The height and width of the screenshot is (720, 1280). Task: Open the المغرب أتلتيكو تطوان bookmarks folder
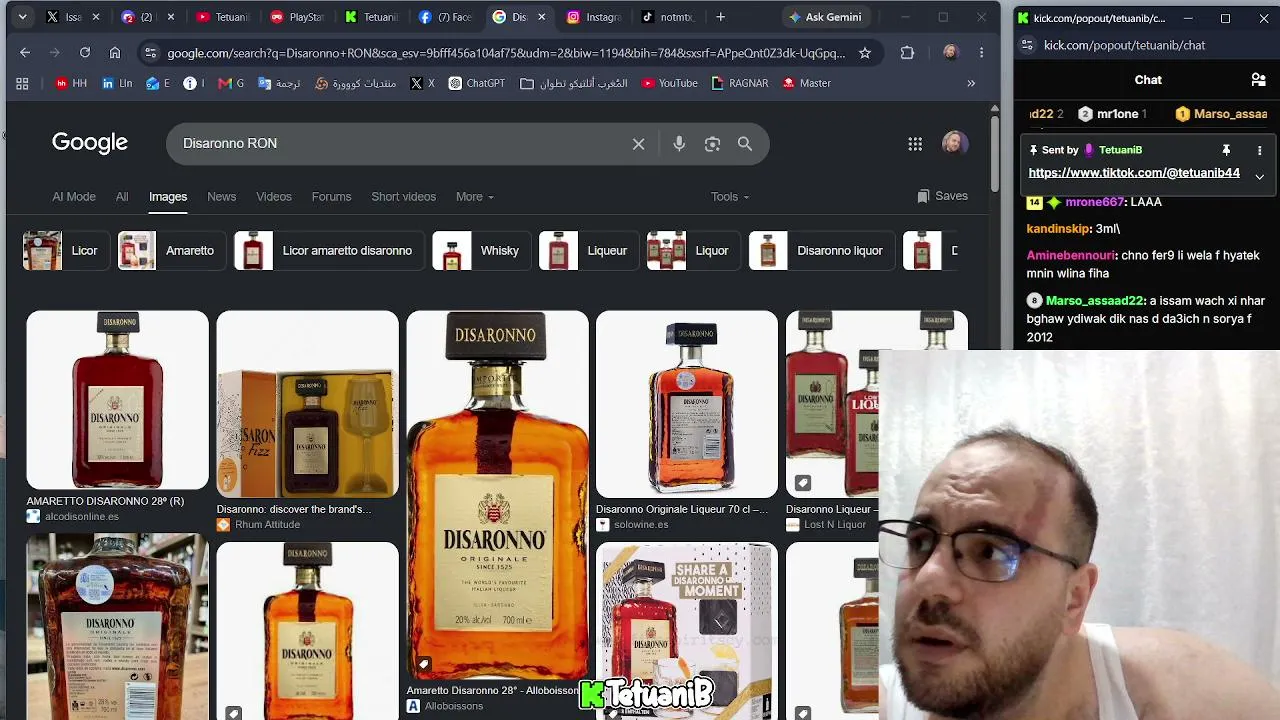click(574, 83)
